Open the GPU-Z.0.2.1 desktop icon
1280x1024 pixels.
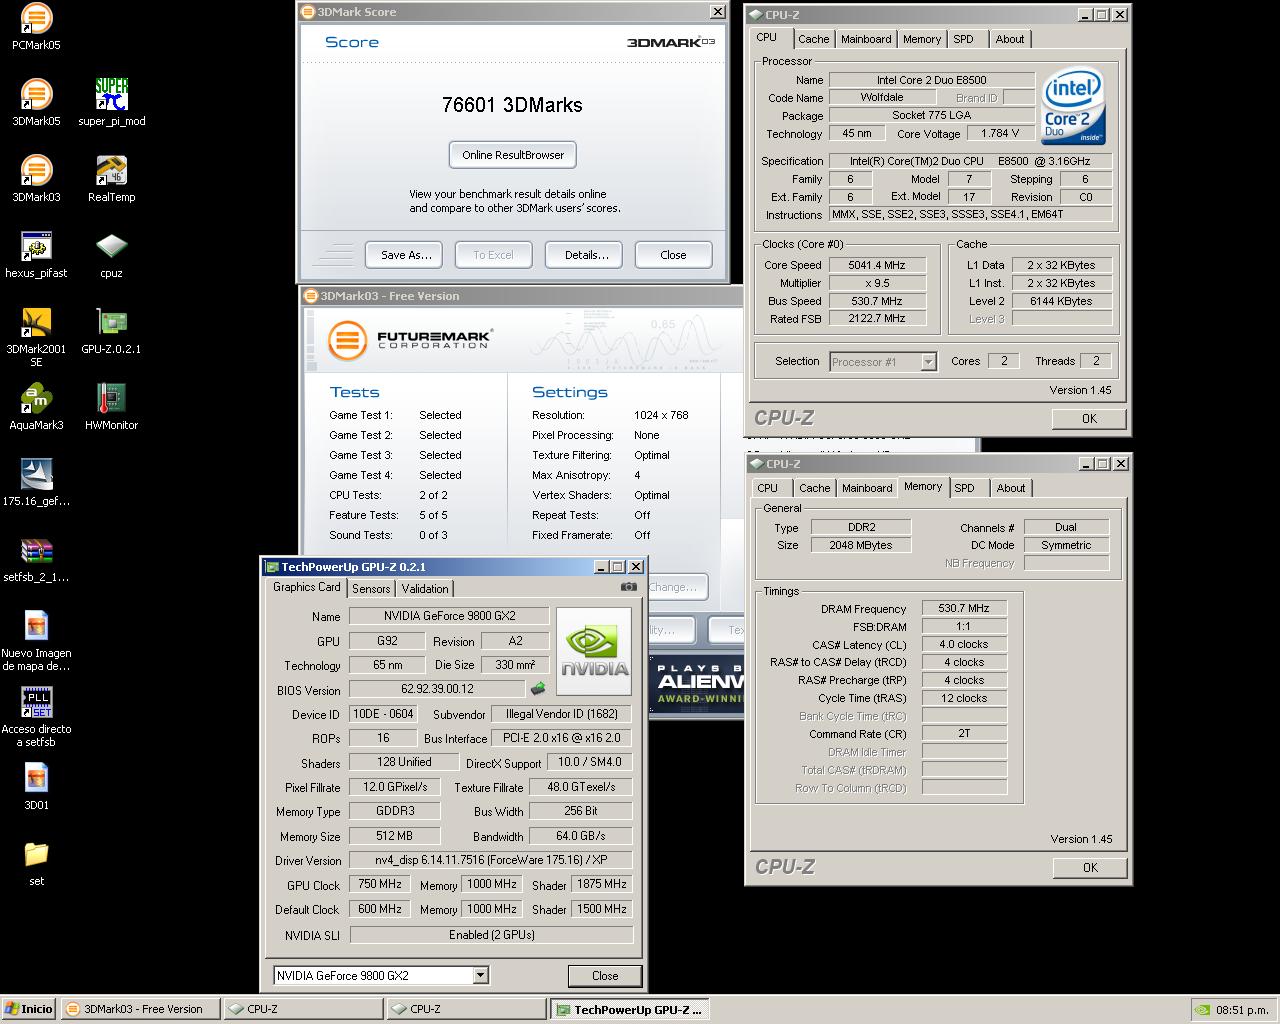[111, 331]
